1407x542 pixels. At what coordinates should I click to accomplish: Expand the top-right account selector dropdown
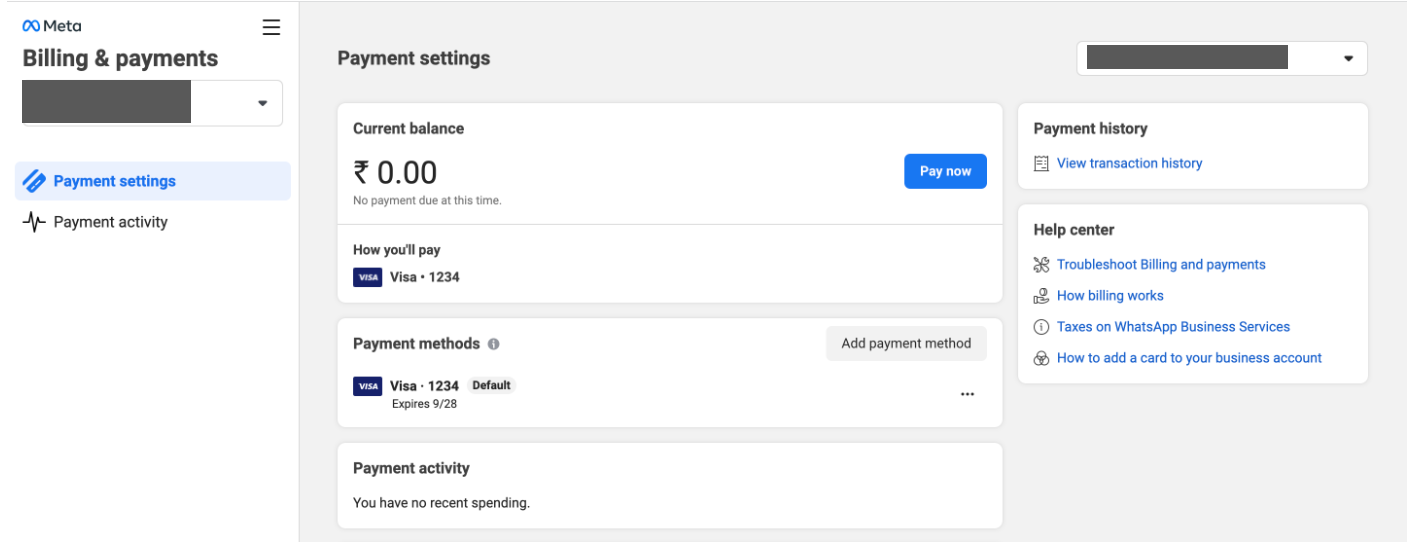[x=1222, y=58]
